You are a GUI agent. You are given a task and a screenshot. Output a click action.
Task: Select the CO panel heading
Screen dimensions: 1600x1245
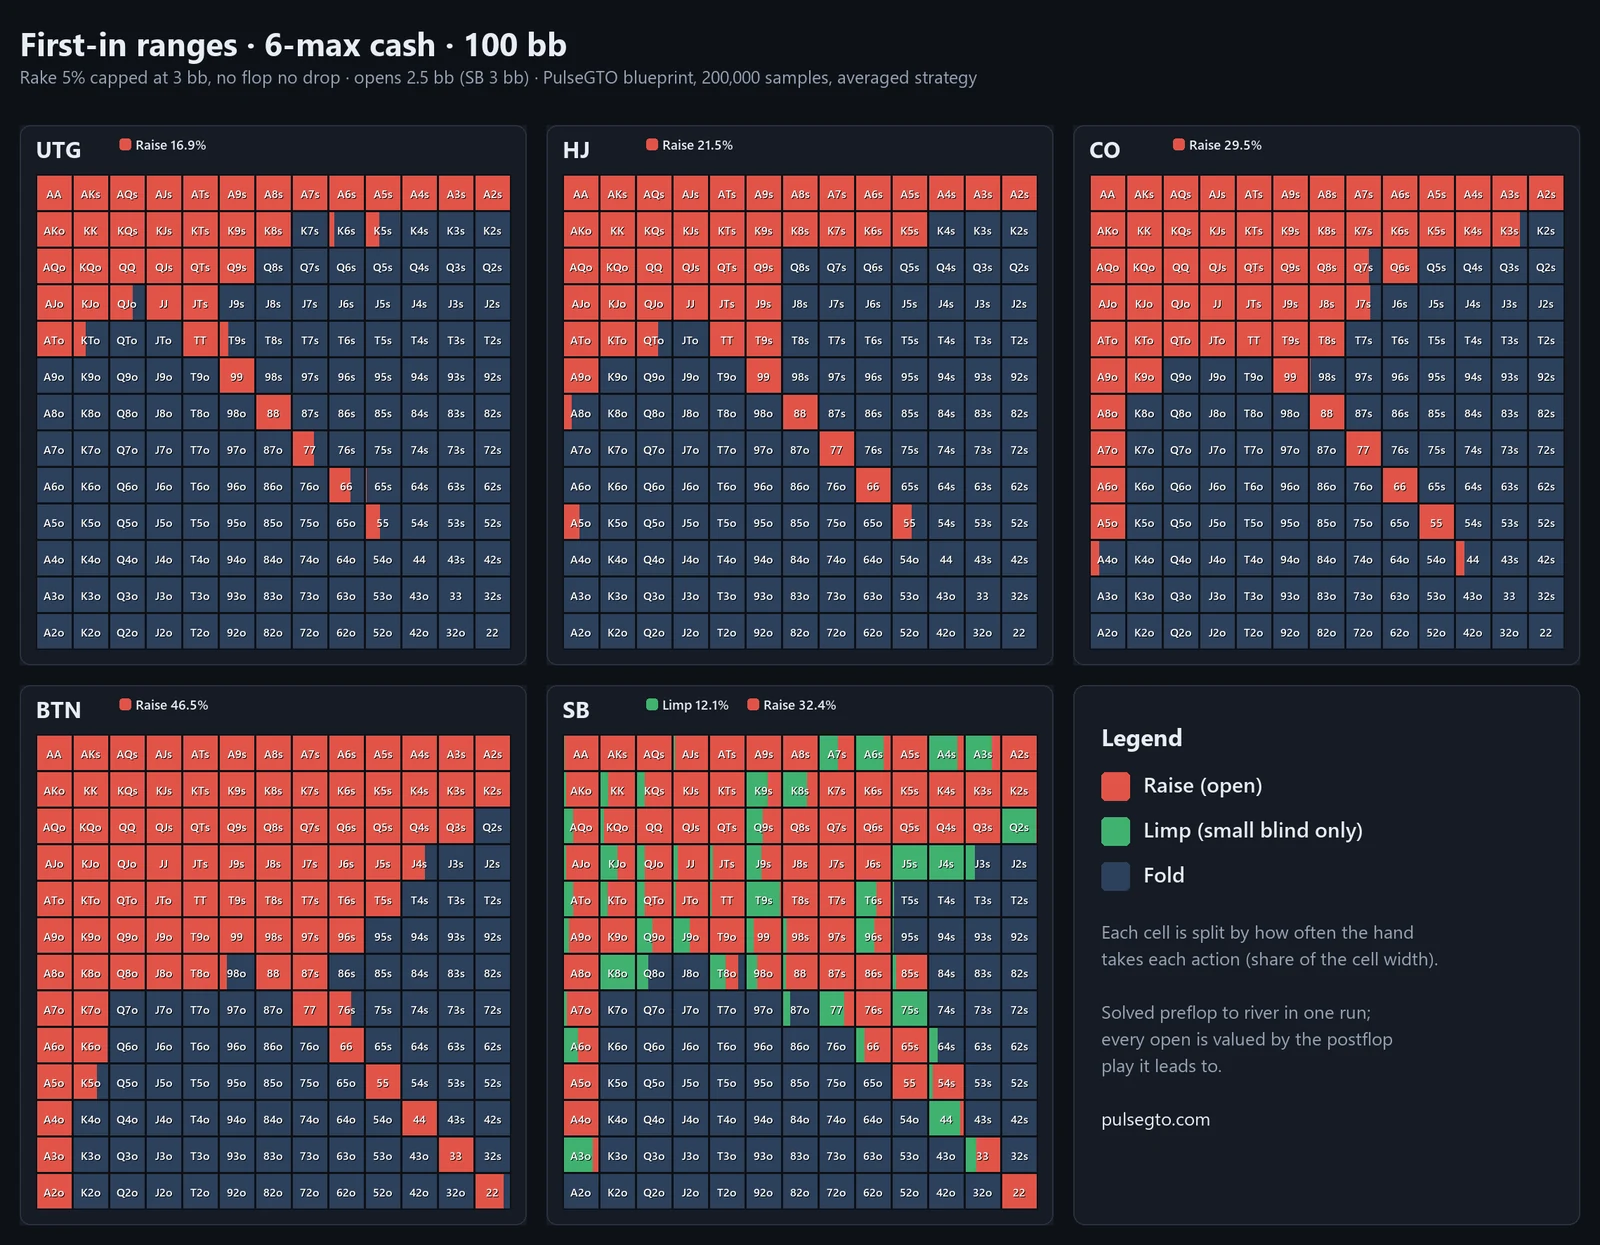[x=1104, y=150]
